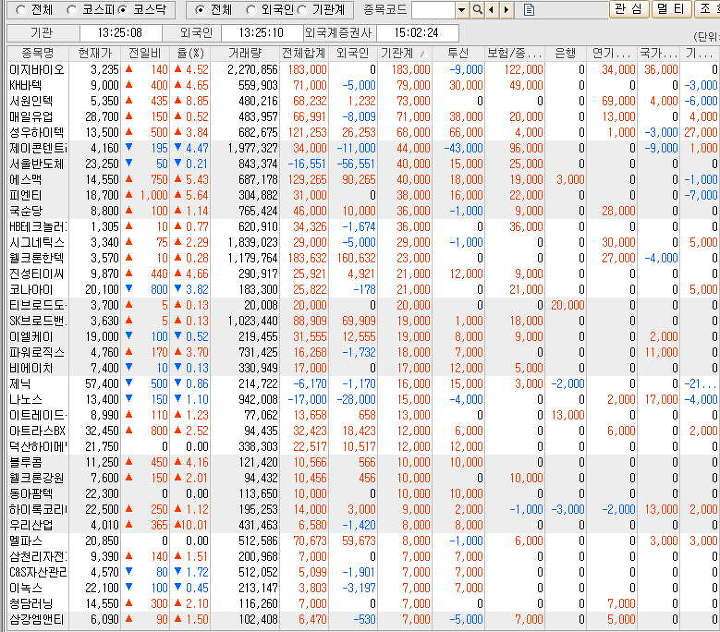720x632 pixels.
Task: Select the 시그네틱스 stock row
Action: click(x=363, y=243)
